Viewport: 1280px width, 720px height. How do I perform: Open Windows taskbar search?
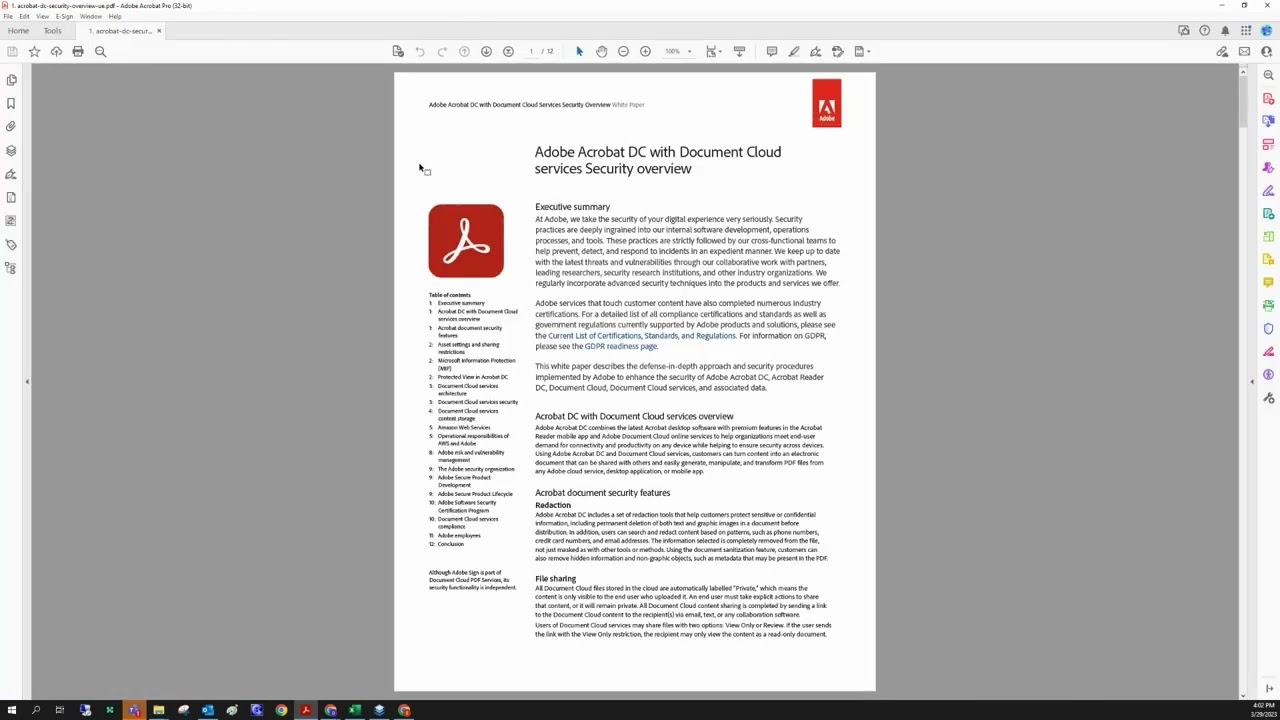[36, 710]
